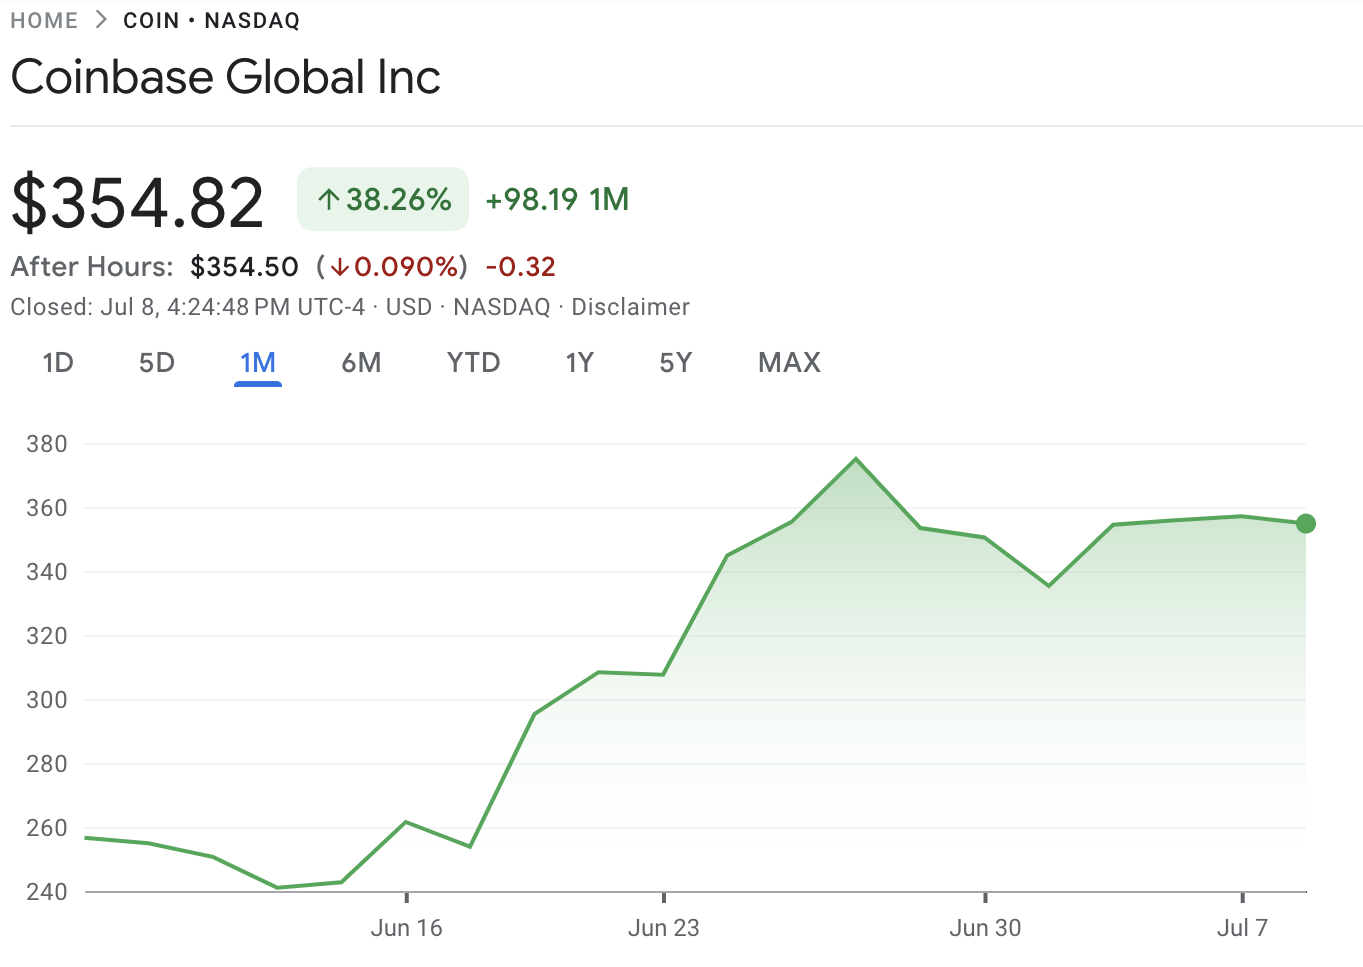Image resolution: width=1363 pixels, height=967 pixels.
Task: Select the green endpoint dot on the chart
Action: tap(1304, 522)
